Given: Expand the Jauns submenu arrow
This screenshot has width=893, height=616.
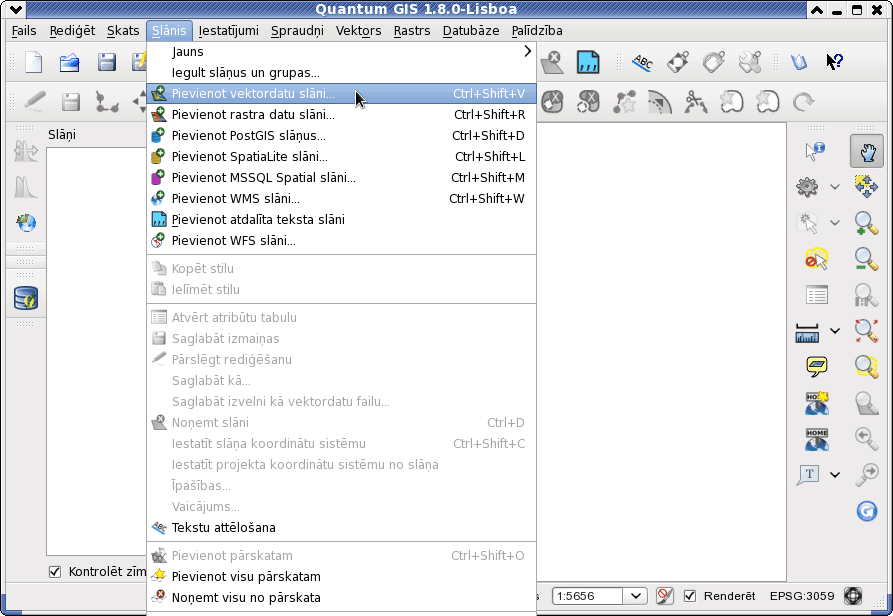Looking at the screenshot, I should pos(527,51).
